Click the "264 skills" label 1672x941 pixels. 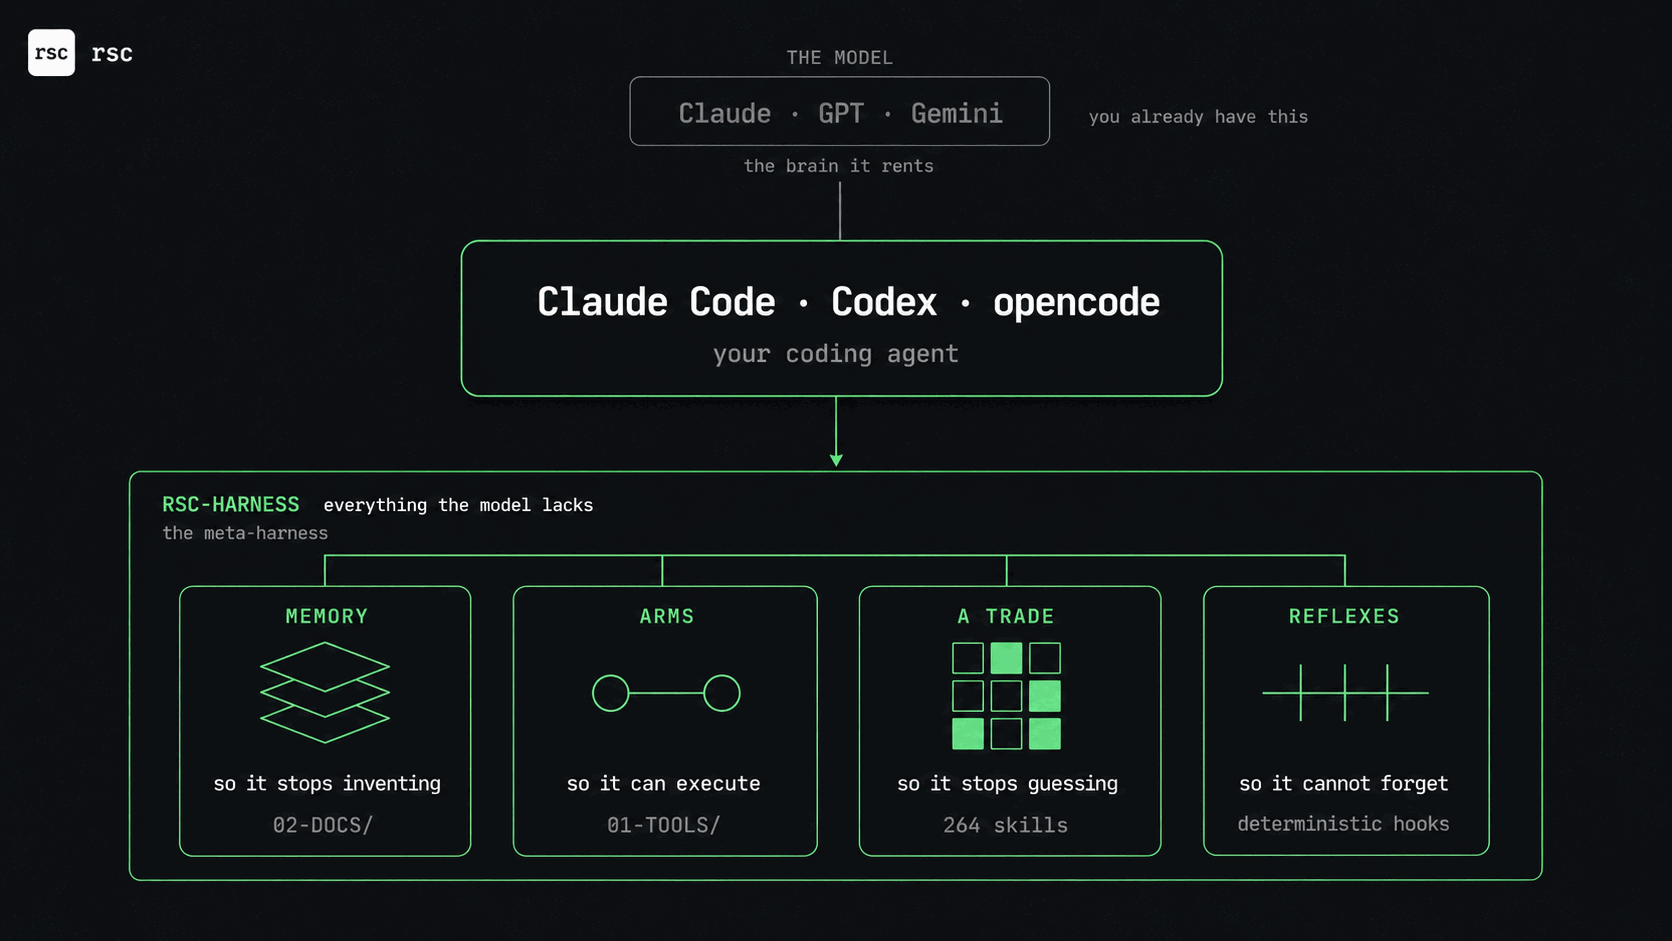click(x=1006, y=825)
